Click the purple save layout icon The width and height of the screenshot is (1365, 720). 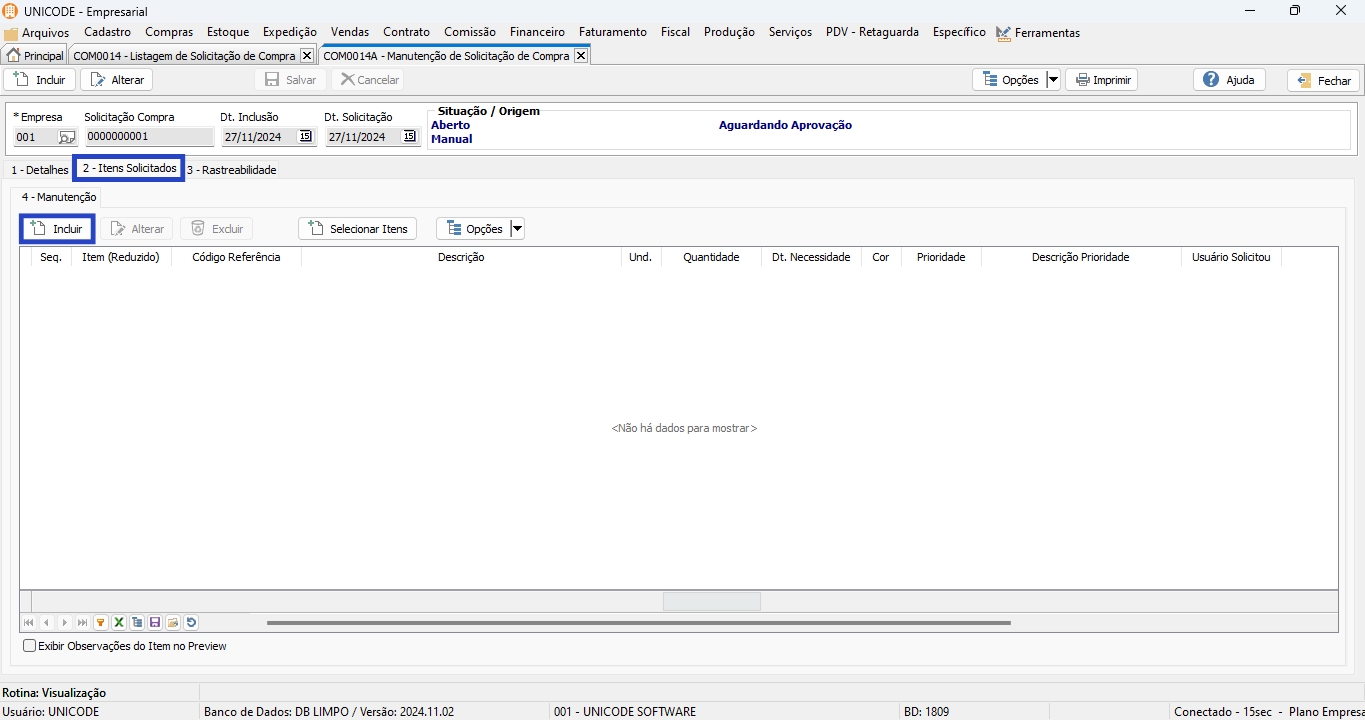pyautogui.click(x=155, y=622)
